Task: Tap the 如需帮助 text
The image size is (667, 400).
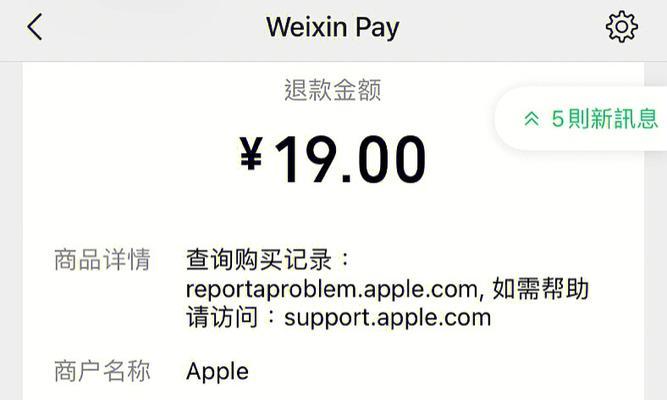Action: tap(541, 289)
